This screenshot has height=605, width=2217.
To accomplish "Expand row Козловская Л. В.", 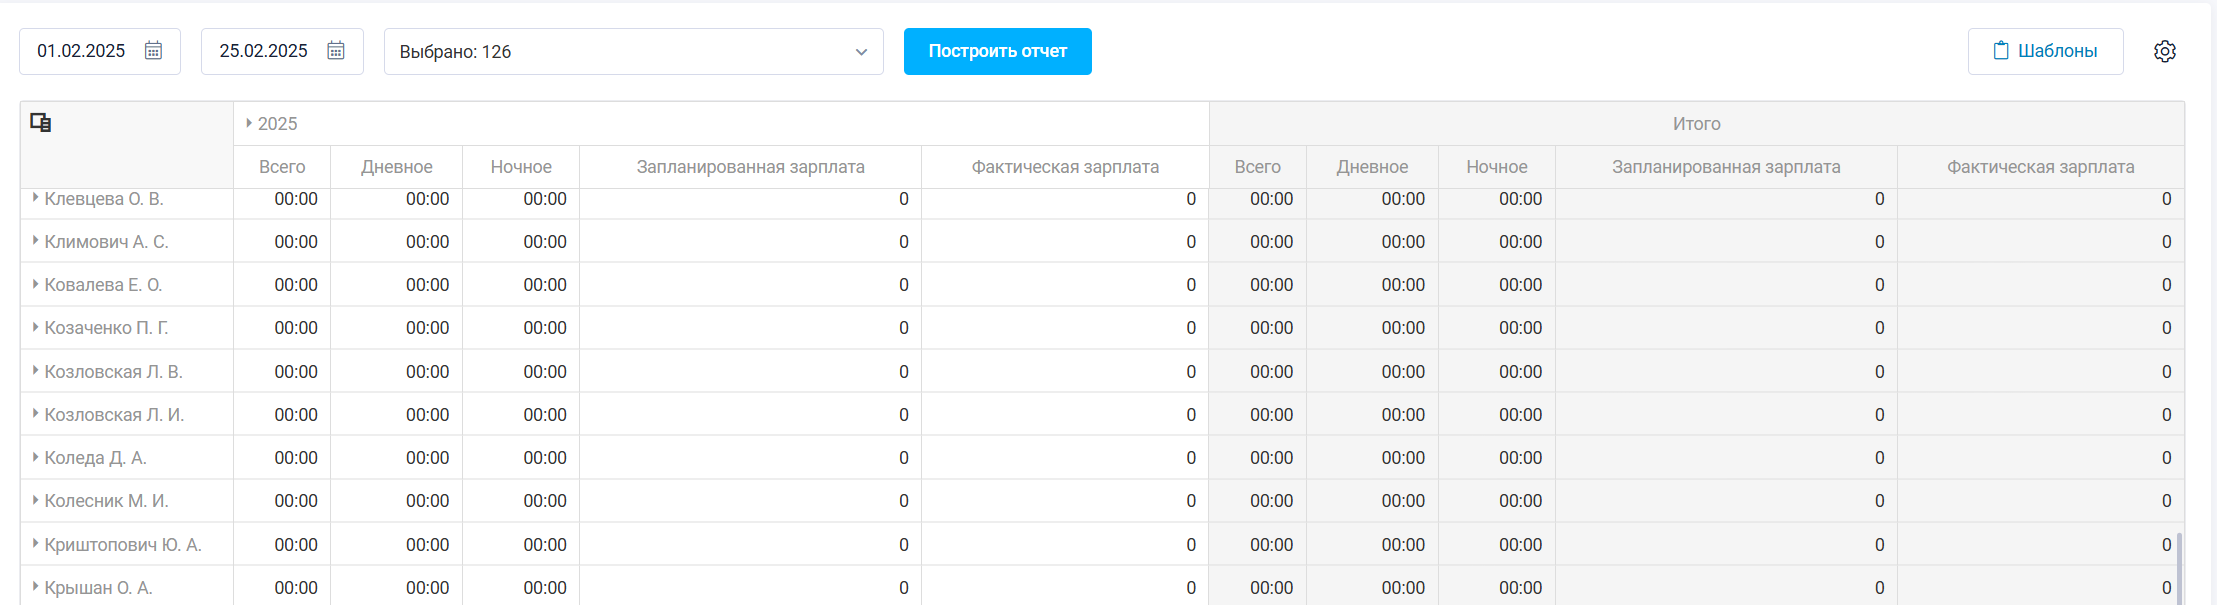I will click(35, 371).
